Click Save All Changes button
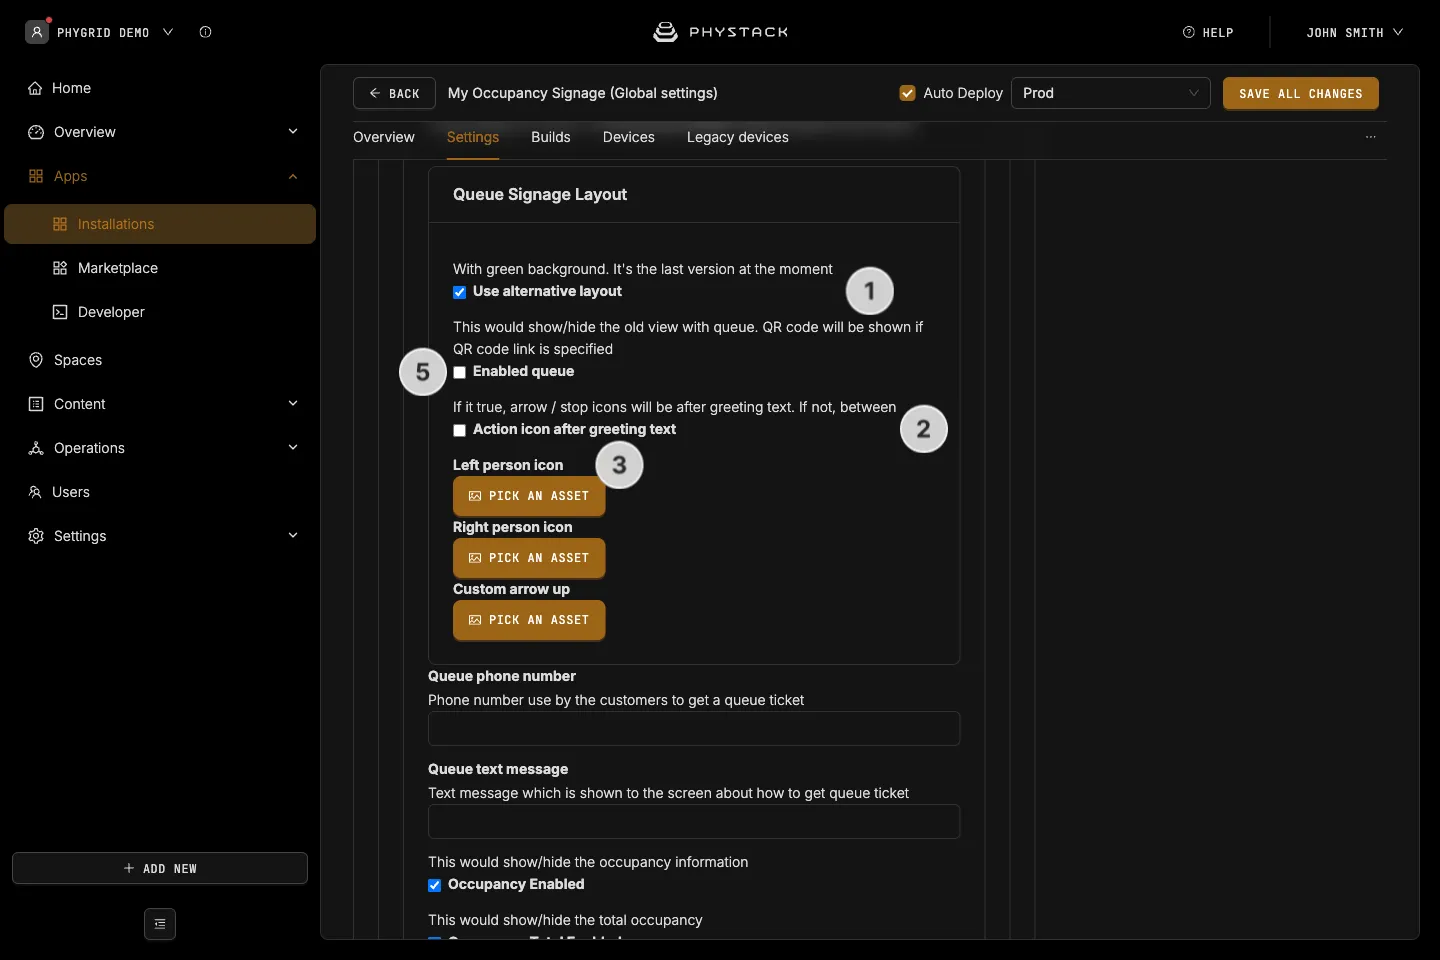Image resolution: width=1440 pixels, height=960 pixels. pyautogui.click(x=1301, y=93)
